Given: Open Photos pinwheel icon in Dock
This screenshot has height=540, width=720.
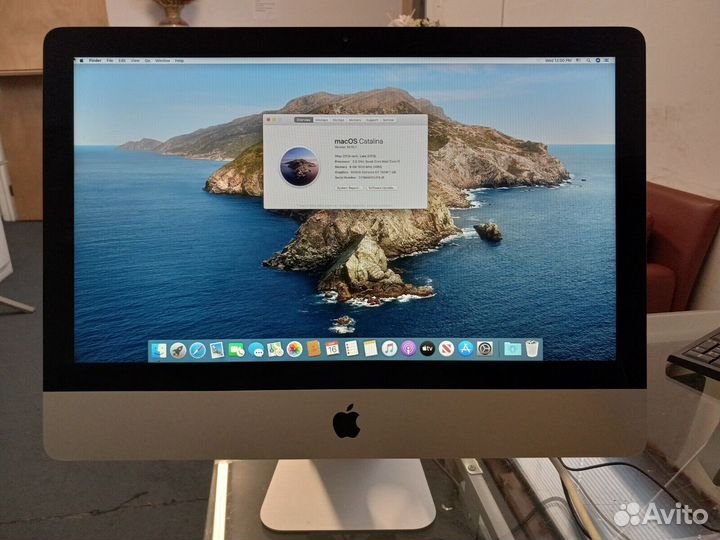Looking at the screenshot, I should pos(294,349).
